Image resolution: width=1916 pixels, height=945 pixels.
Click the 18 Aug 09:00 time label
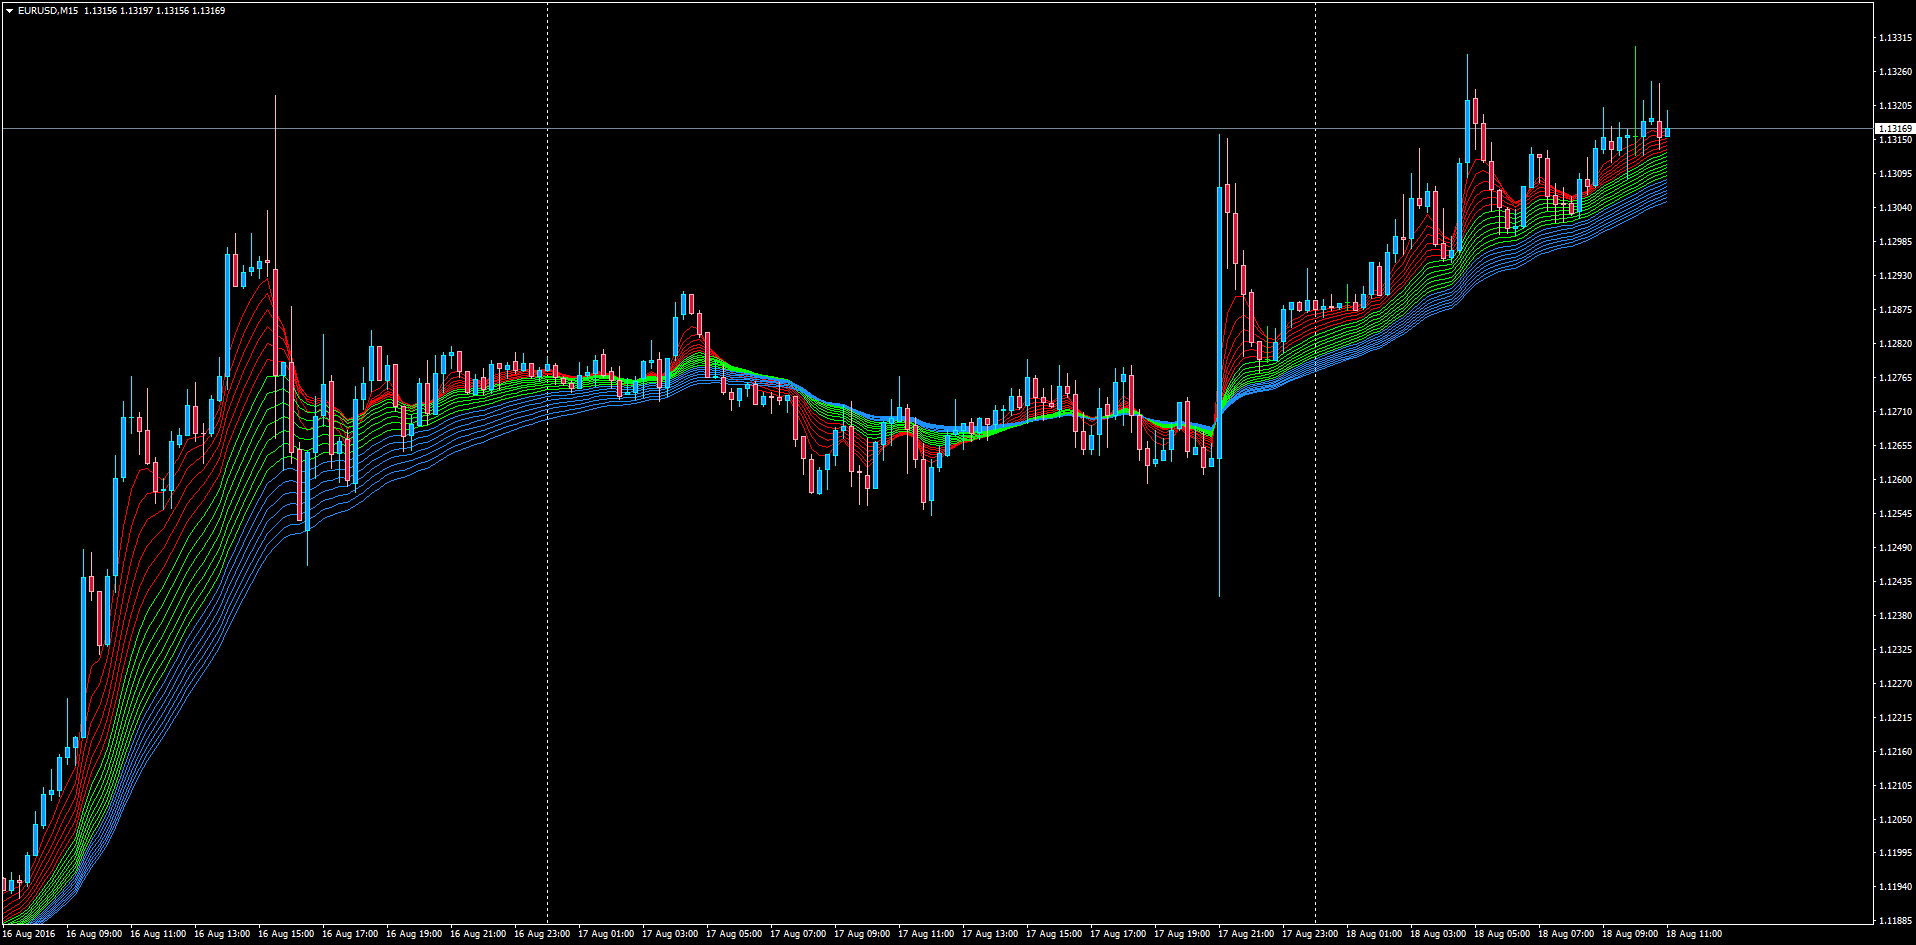(x=1630, y=934)
